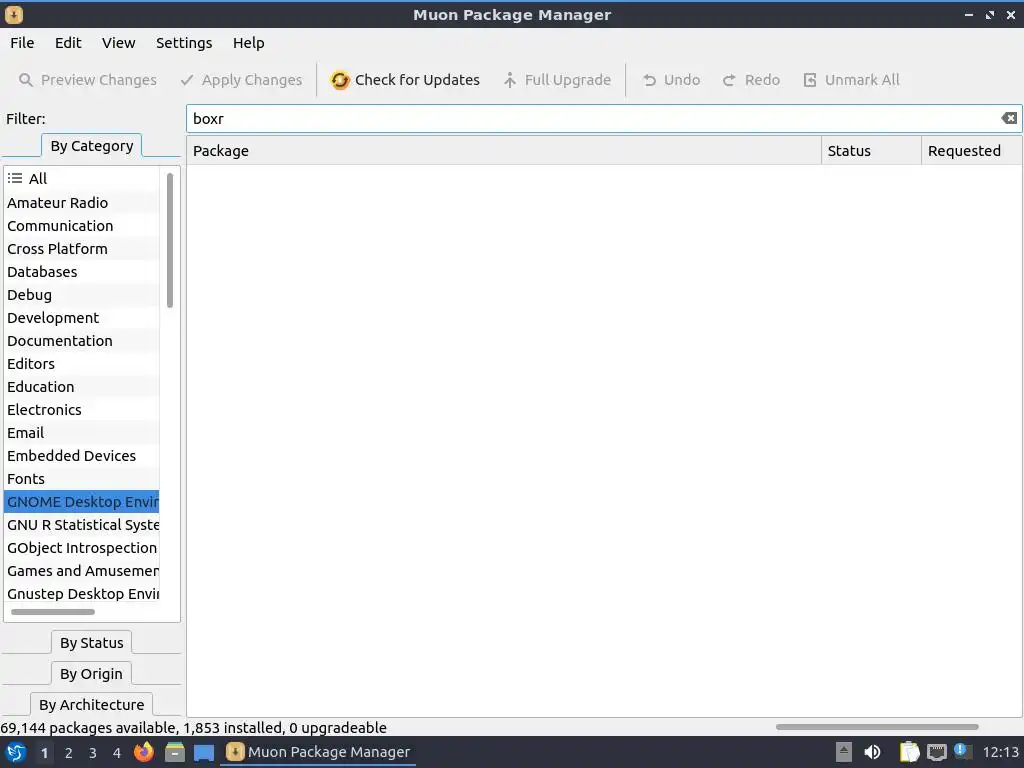Click the Undo toolbar button

pos(671,80)
